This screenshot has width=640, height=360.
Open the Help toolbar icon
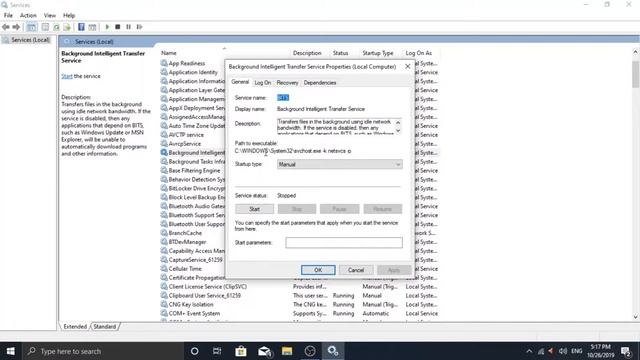pos(81,27)
